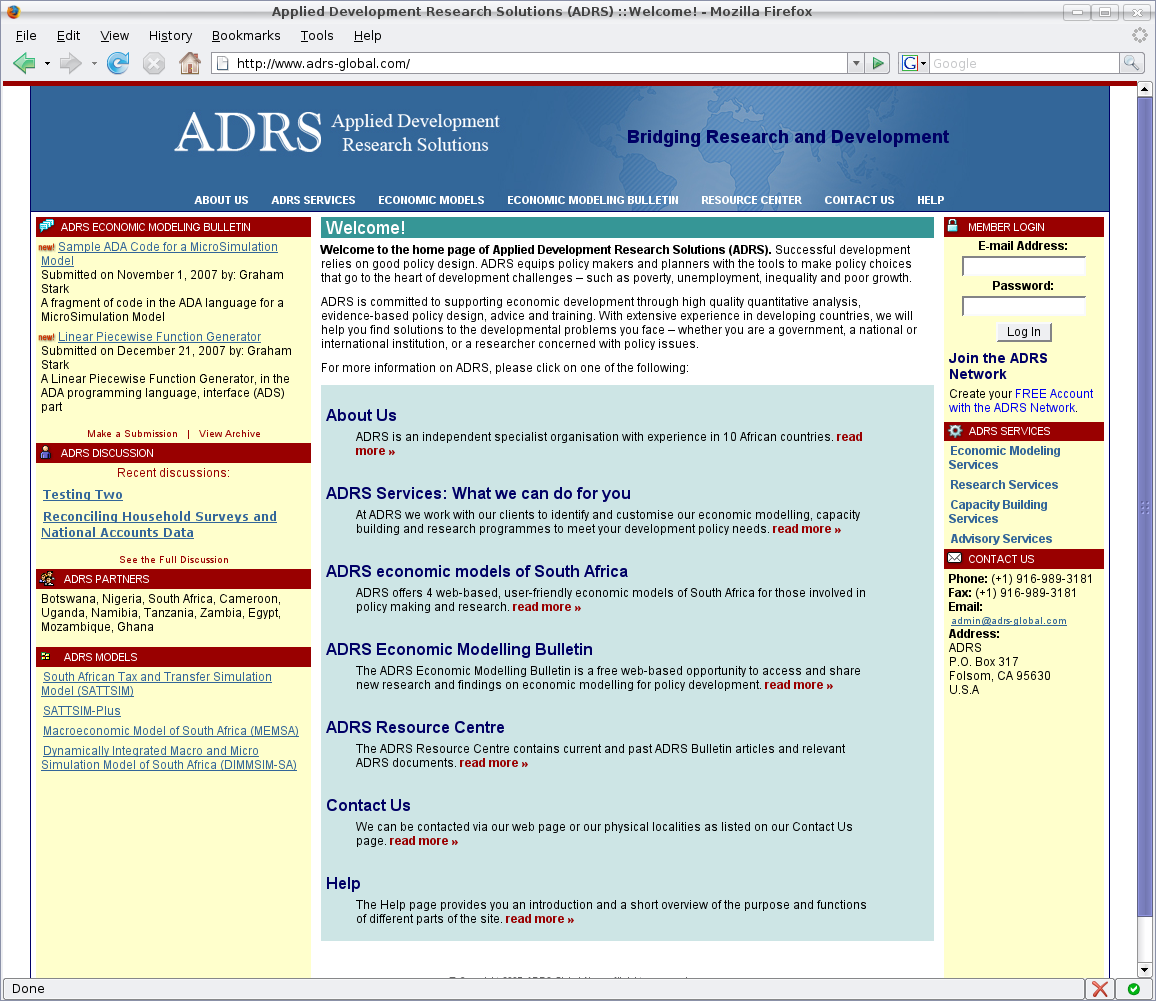Open the SATTSIM-Plus link
This screenshot has height=1001, width=1156.
point(80,710)
